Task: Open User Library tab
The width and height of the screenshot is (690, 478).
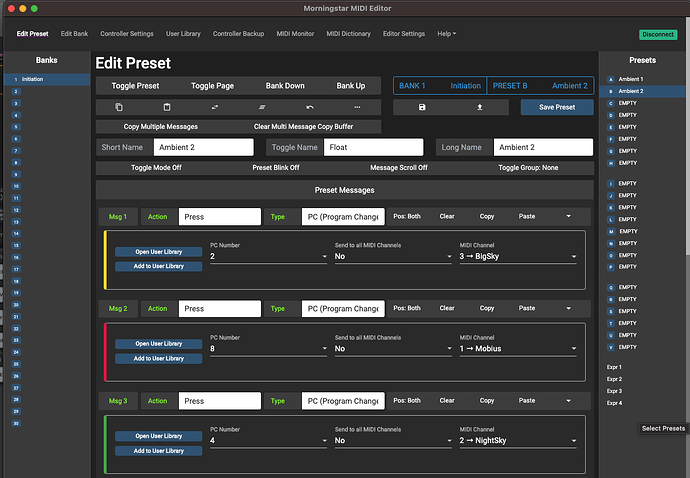Action: [x=183, y=34]
